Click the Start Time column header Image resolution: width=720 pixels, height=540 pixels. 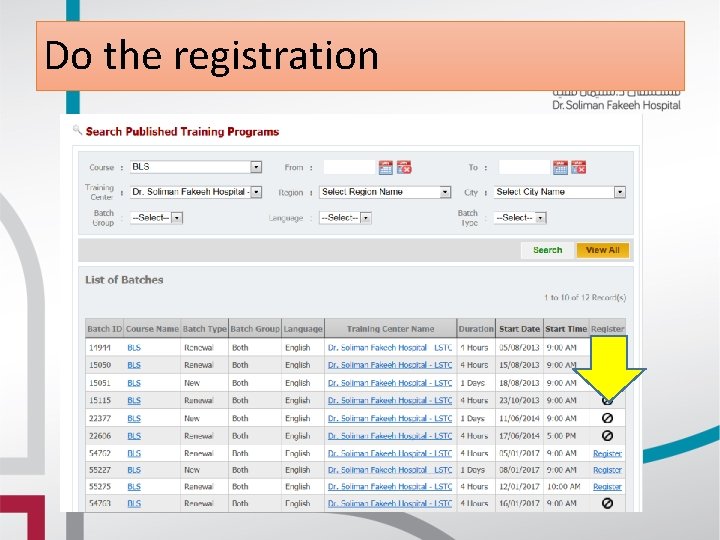tap(566, 329)
